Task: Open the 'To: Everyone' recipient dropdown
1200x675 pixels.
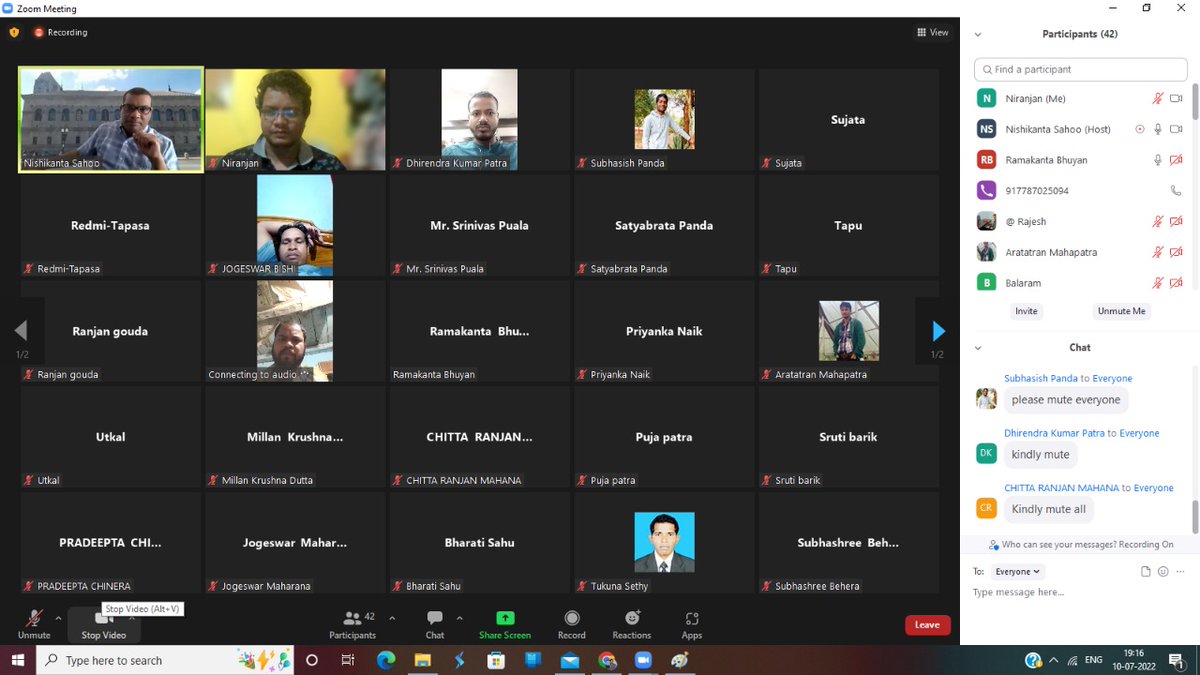Action: 1018,572
